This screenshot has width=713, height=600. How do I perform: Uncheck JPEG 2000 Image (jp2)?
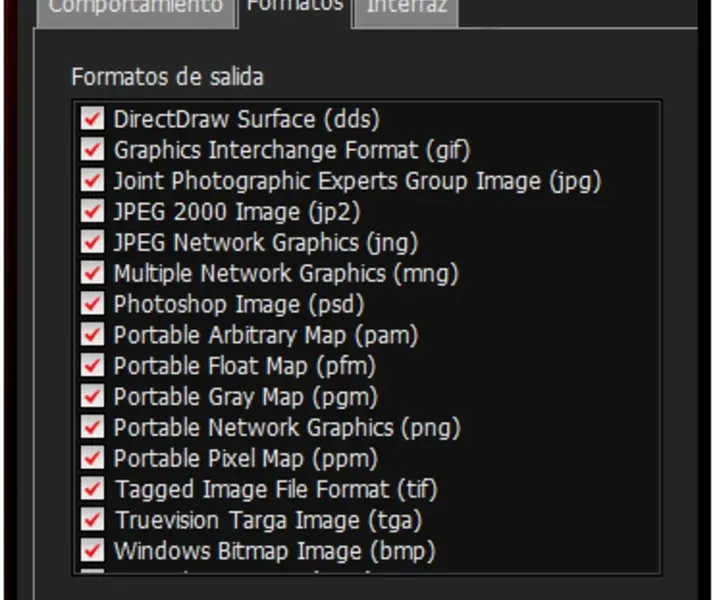pos(93,212)
